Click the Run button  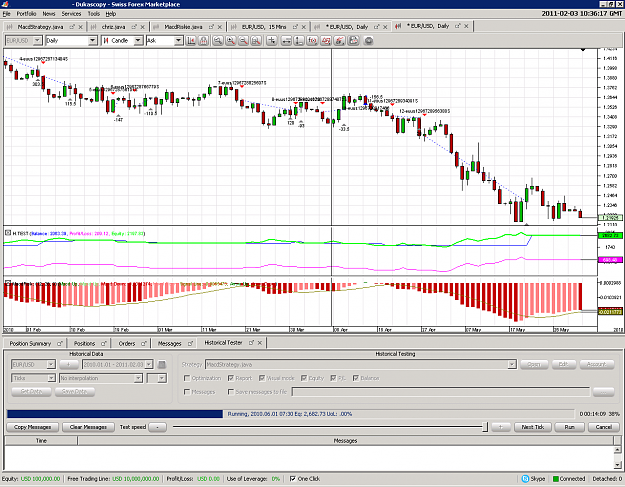coord(570,427)
